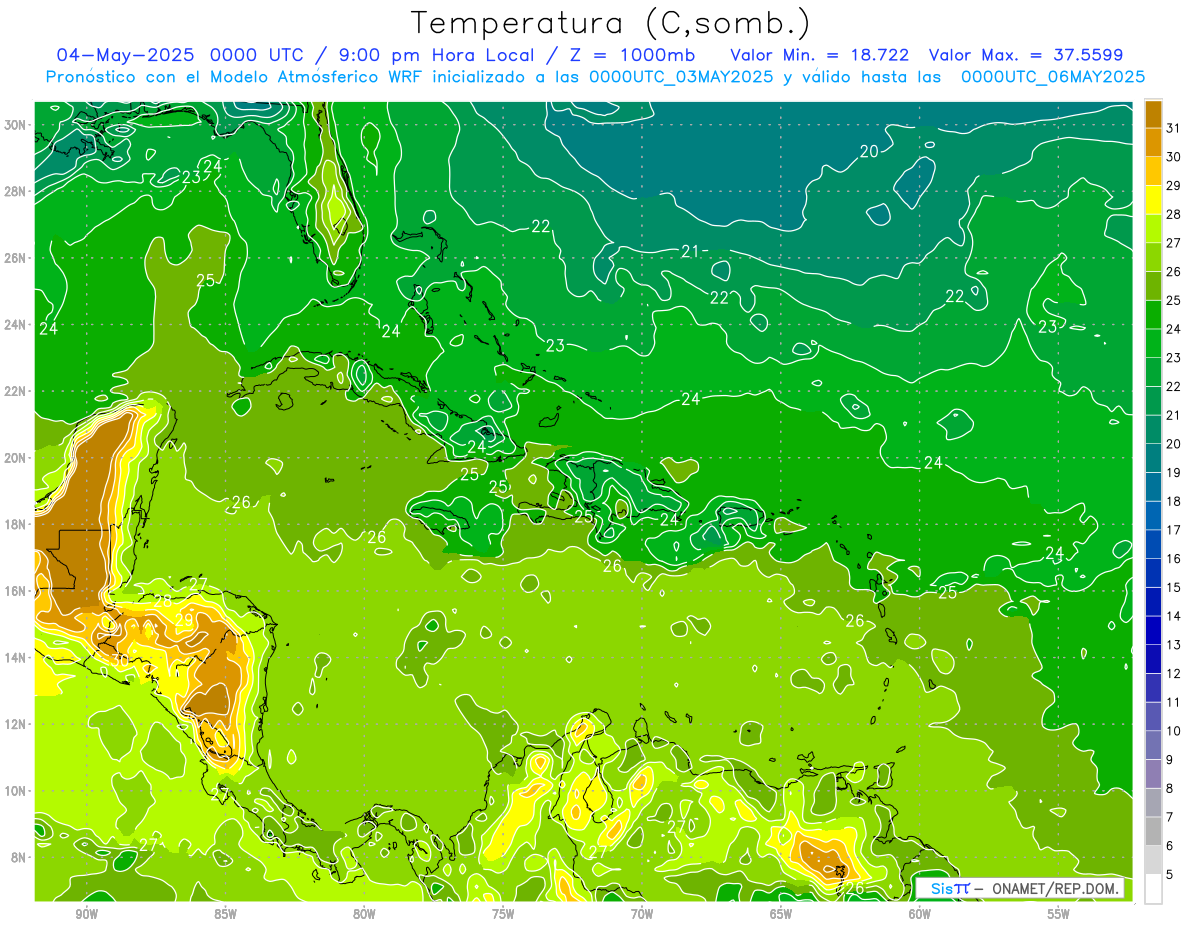Click the "16N" latitude axis label
Image resolution: width=1200 pixels, height=927 pixels.
[x=14, y=591]
